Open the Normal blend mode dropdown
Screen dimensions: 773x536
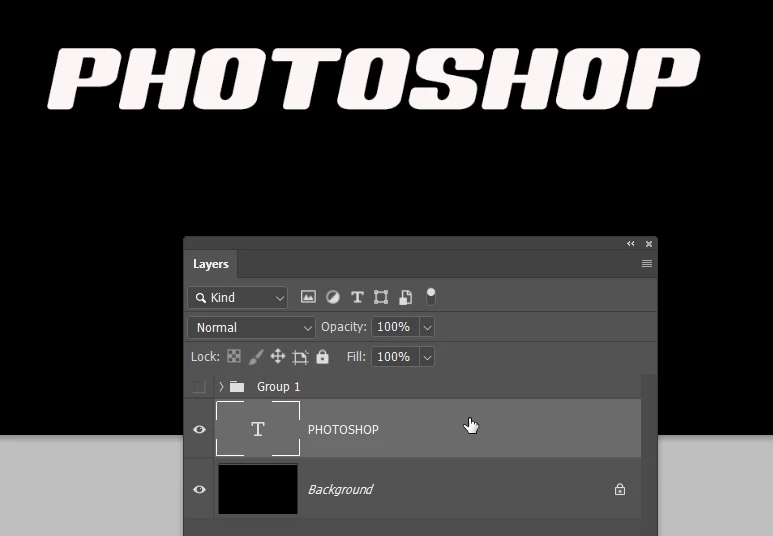point(251,327)
